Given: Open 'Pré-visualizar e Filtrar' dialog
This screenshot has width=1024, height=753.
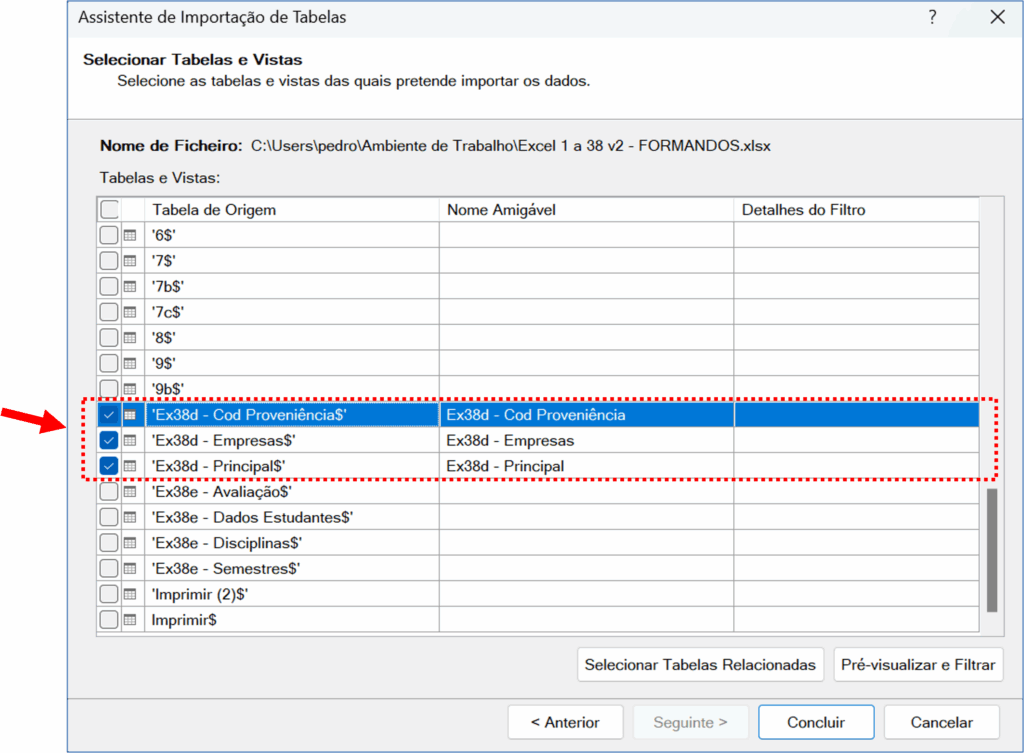Looking at the screenshot, I should (x=917, y=665).
